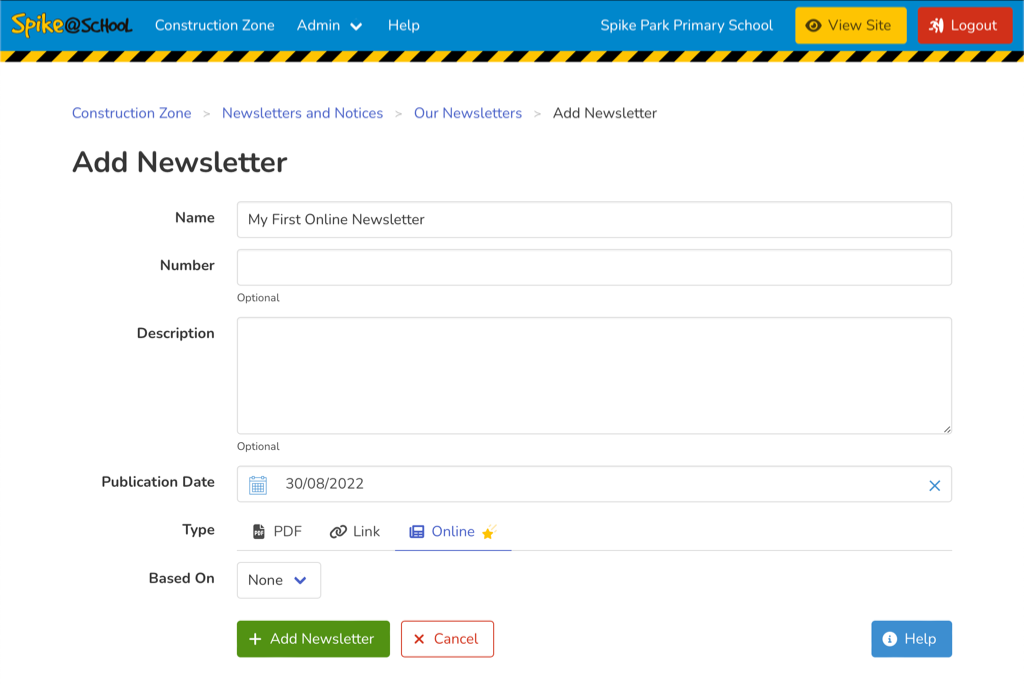Image resolution: width=1024 pixels, height=684 pixels.
Task: Open the Help menu in the top bar
Action: pyautogui.click(x=403, y=25)
